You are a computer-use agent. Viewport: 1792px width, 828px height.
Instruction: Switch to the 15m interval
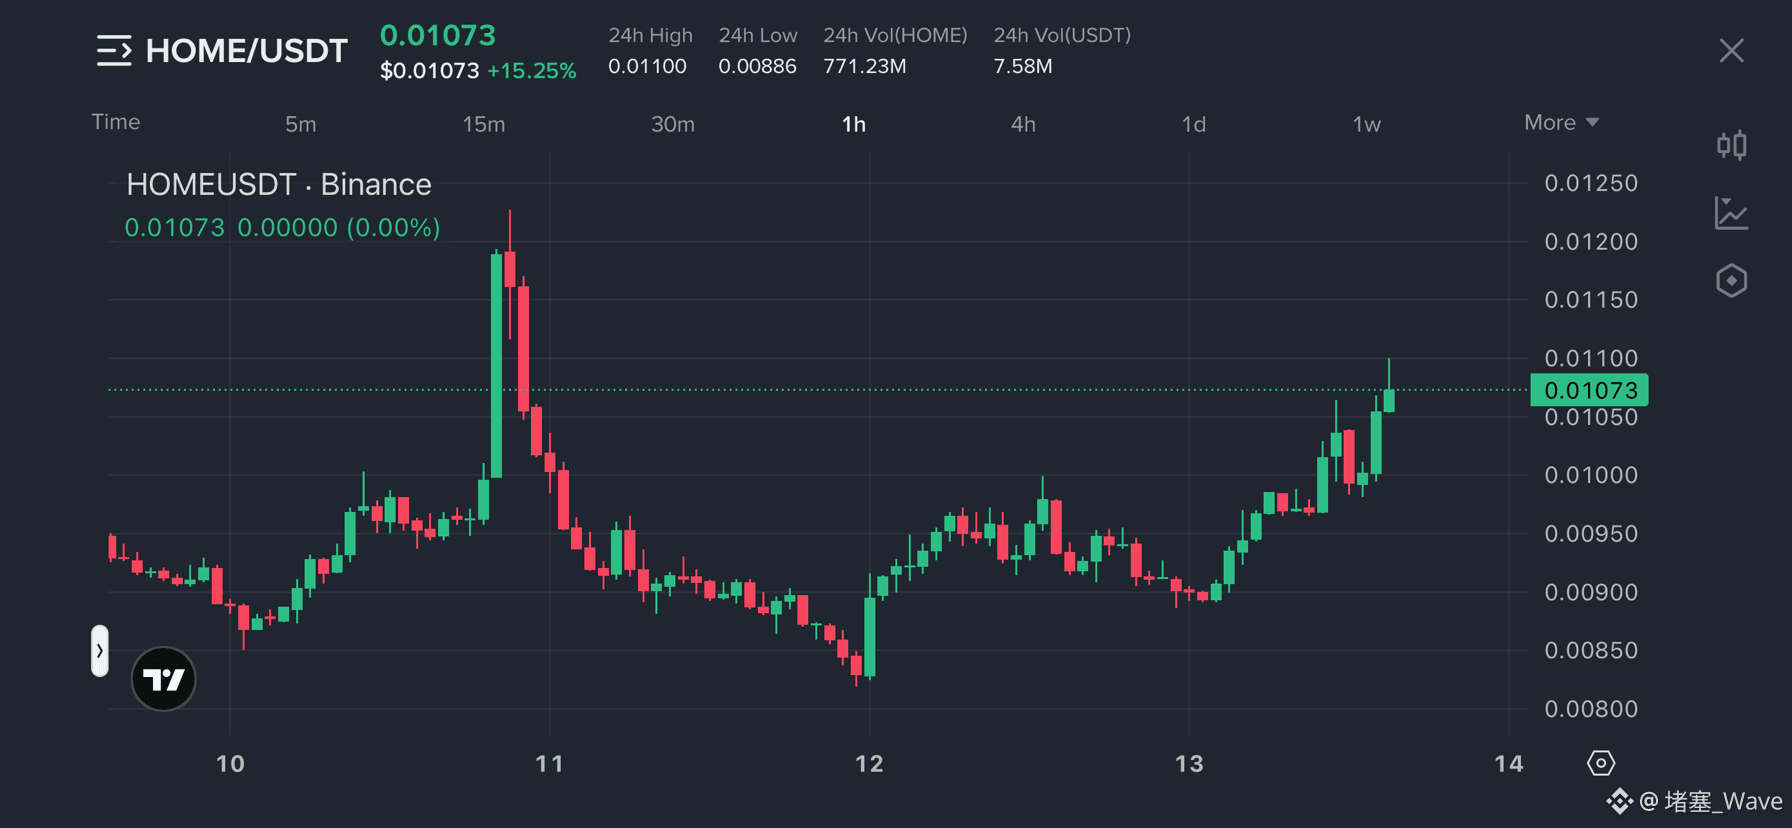[484, 124]
